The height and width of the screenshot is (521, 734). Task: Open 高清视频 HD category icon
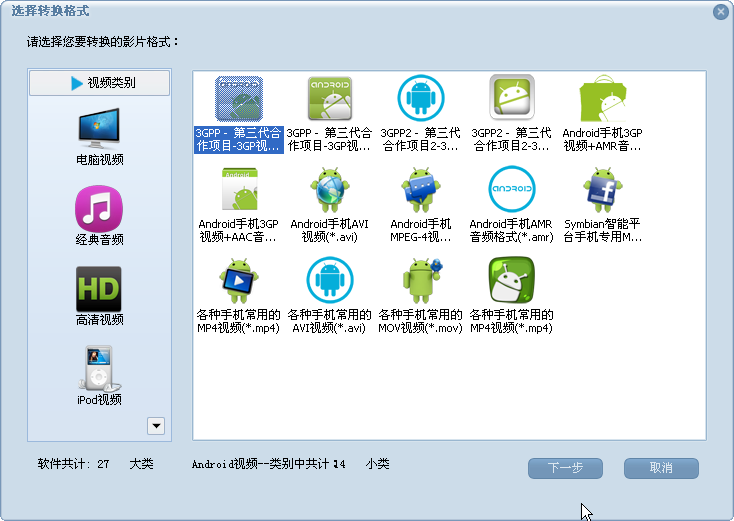99,289
